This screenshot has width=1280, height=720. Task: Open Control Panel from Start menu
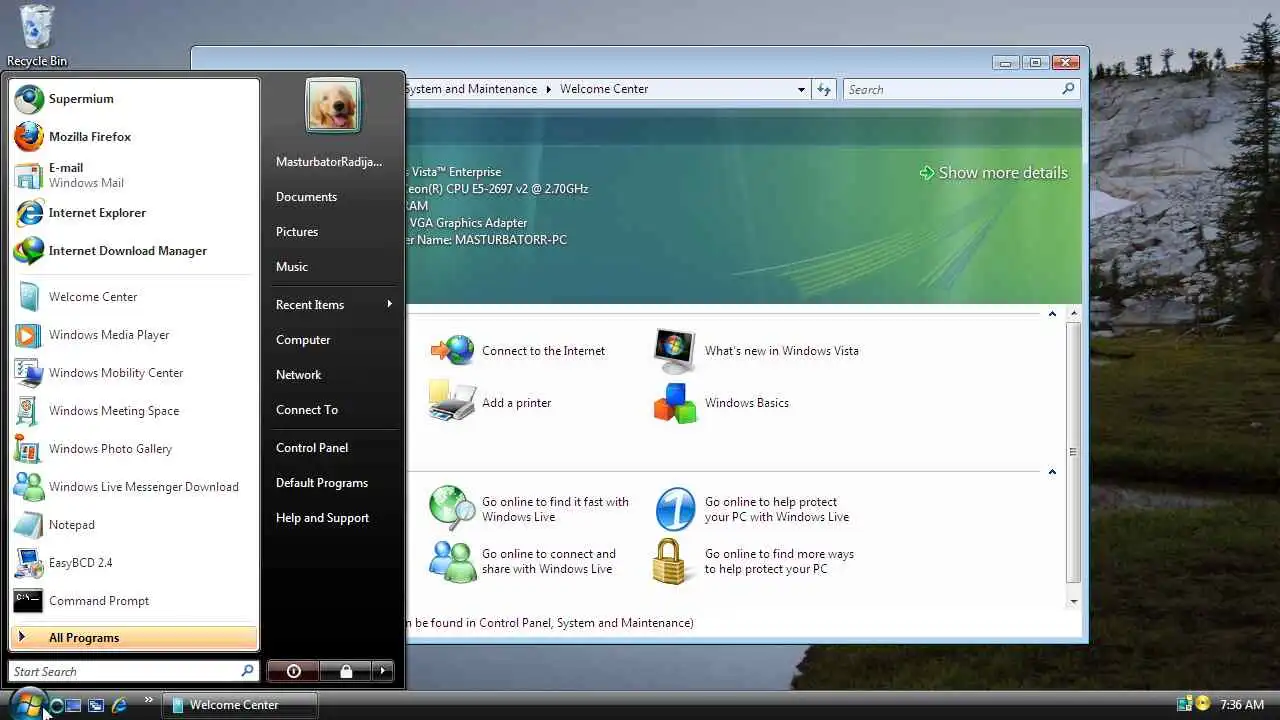(x=334, y=448)
